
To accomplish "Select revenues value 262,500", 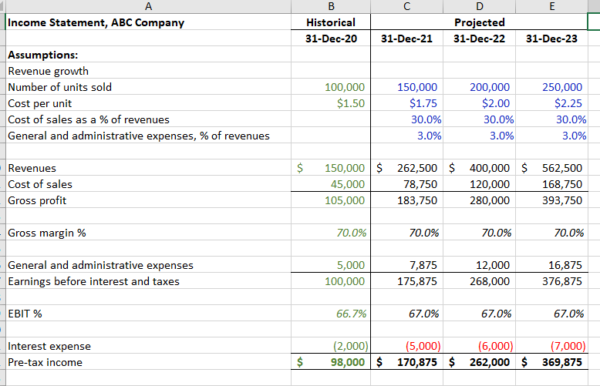I will tap(407, 168).
